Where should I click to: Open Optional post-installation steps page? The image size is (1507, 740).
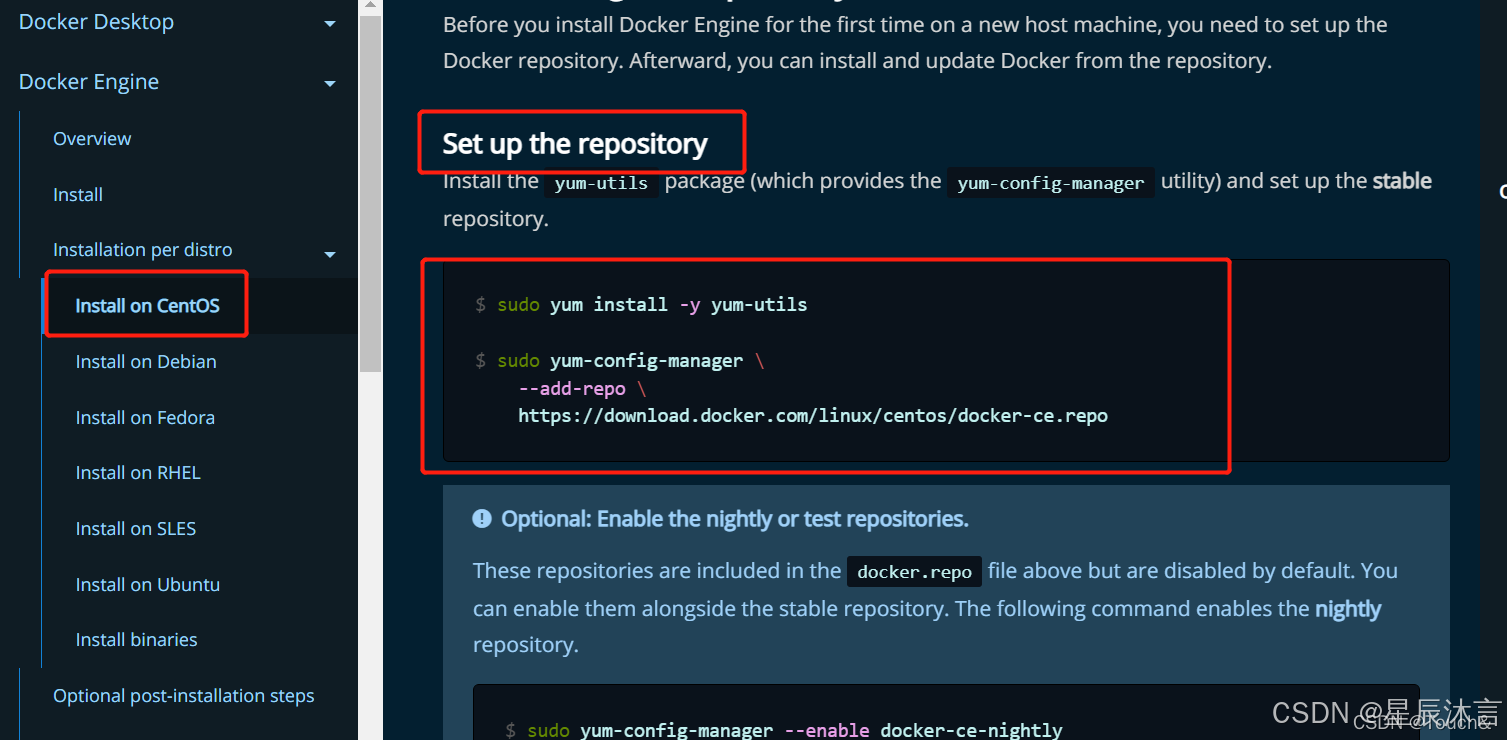coord(184,696)
